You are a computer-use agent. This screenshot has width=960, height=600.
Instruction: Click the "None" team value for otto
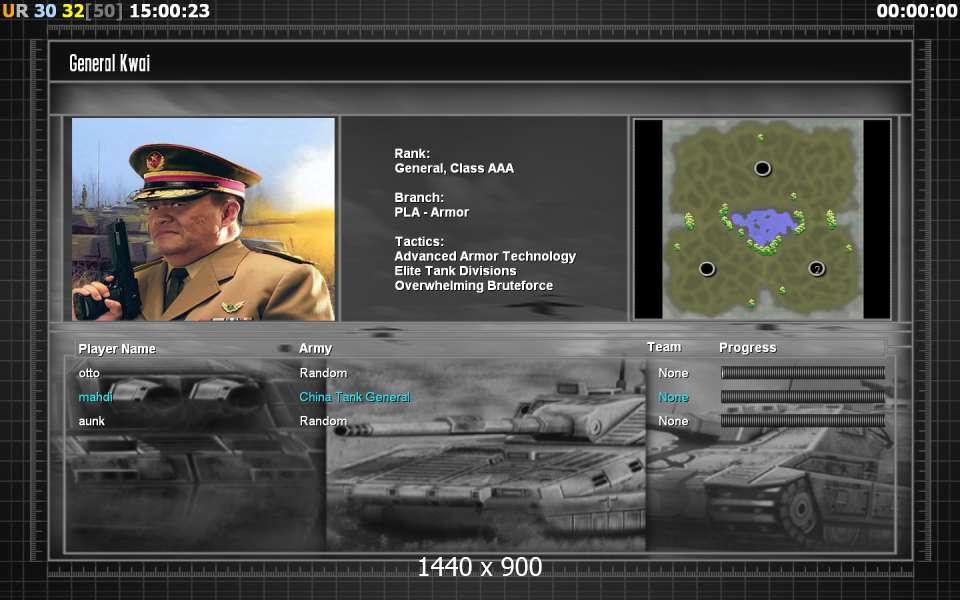pos(673,373)
